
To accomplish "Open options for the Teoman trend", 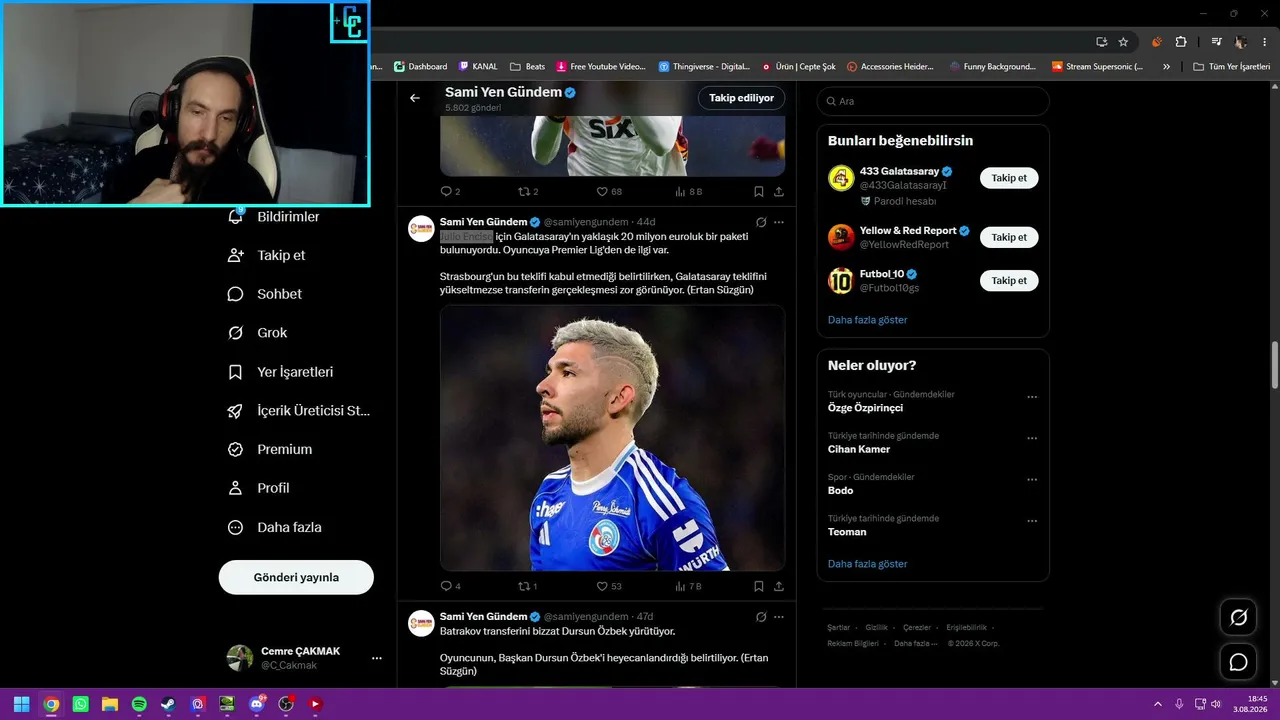I will tap(1032, 521).
